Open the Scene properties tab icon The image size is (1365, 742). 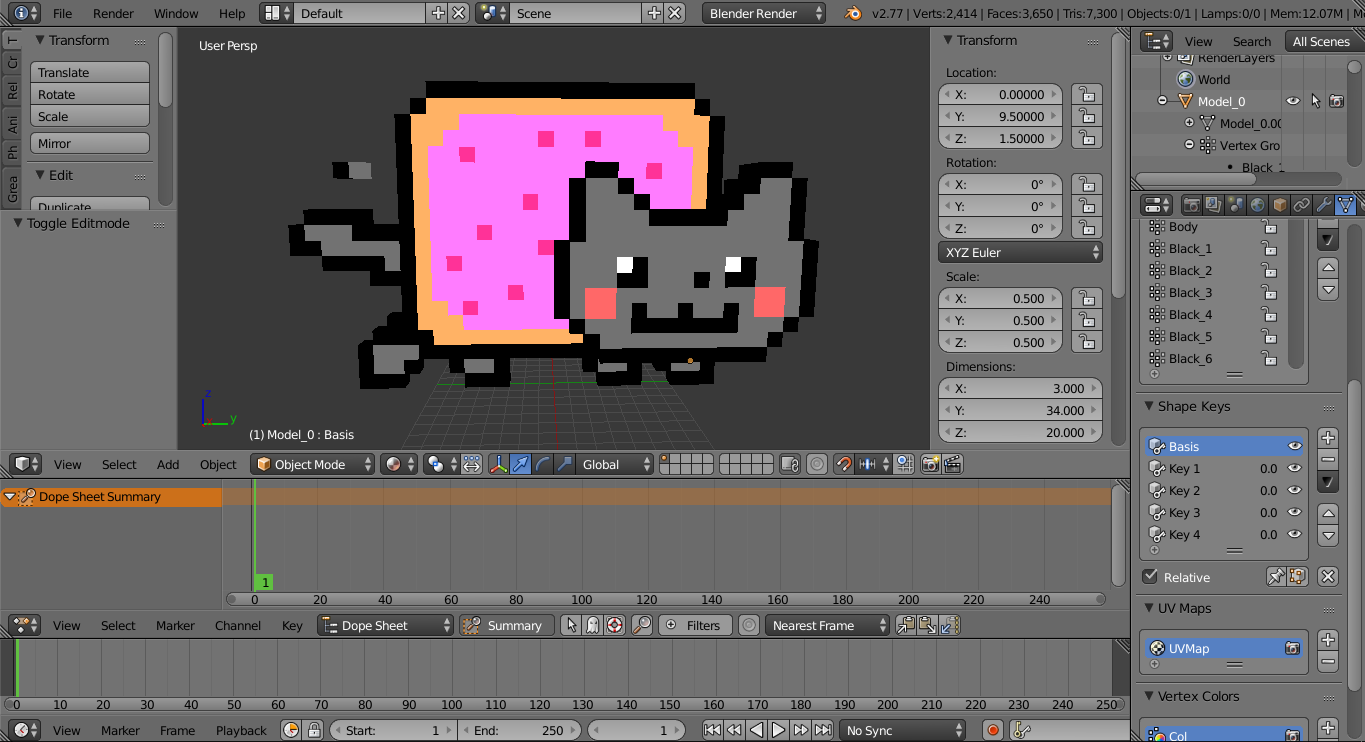tap(1236, 205)
